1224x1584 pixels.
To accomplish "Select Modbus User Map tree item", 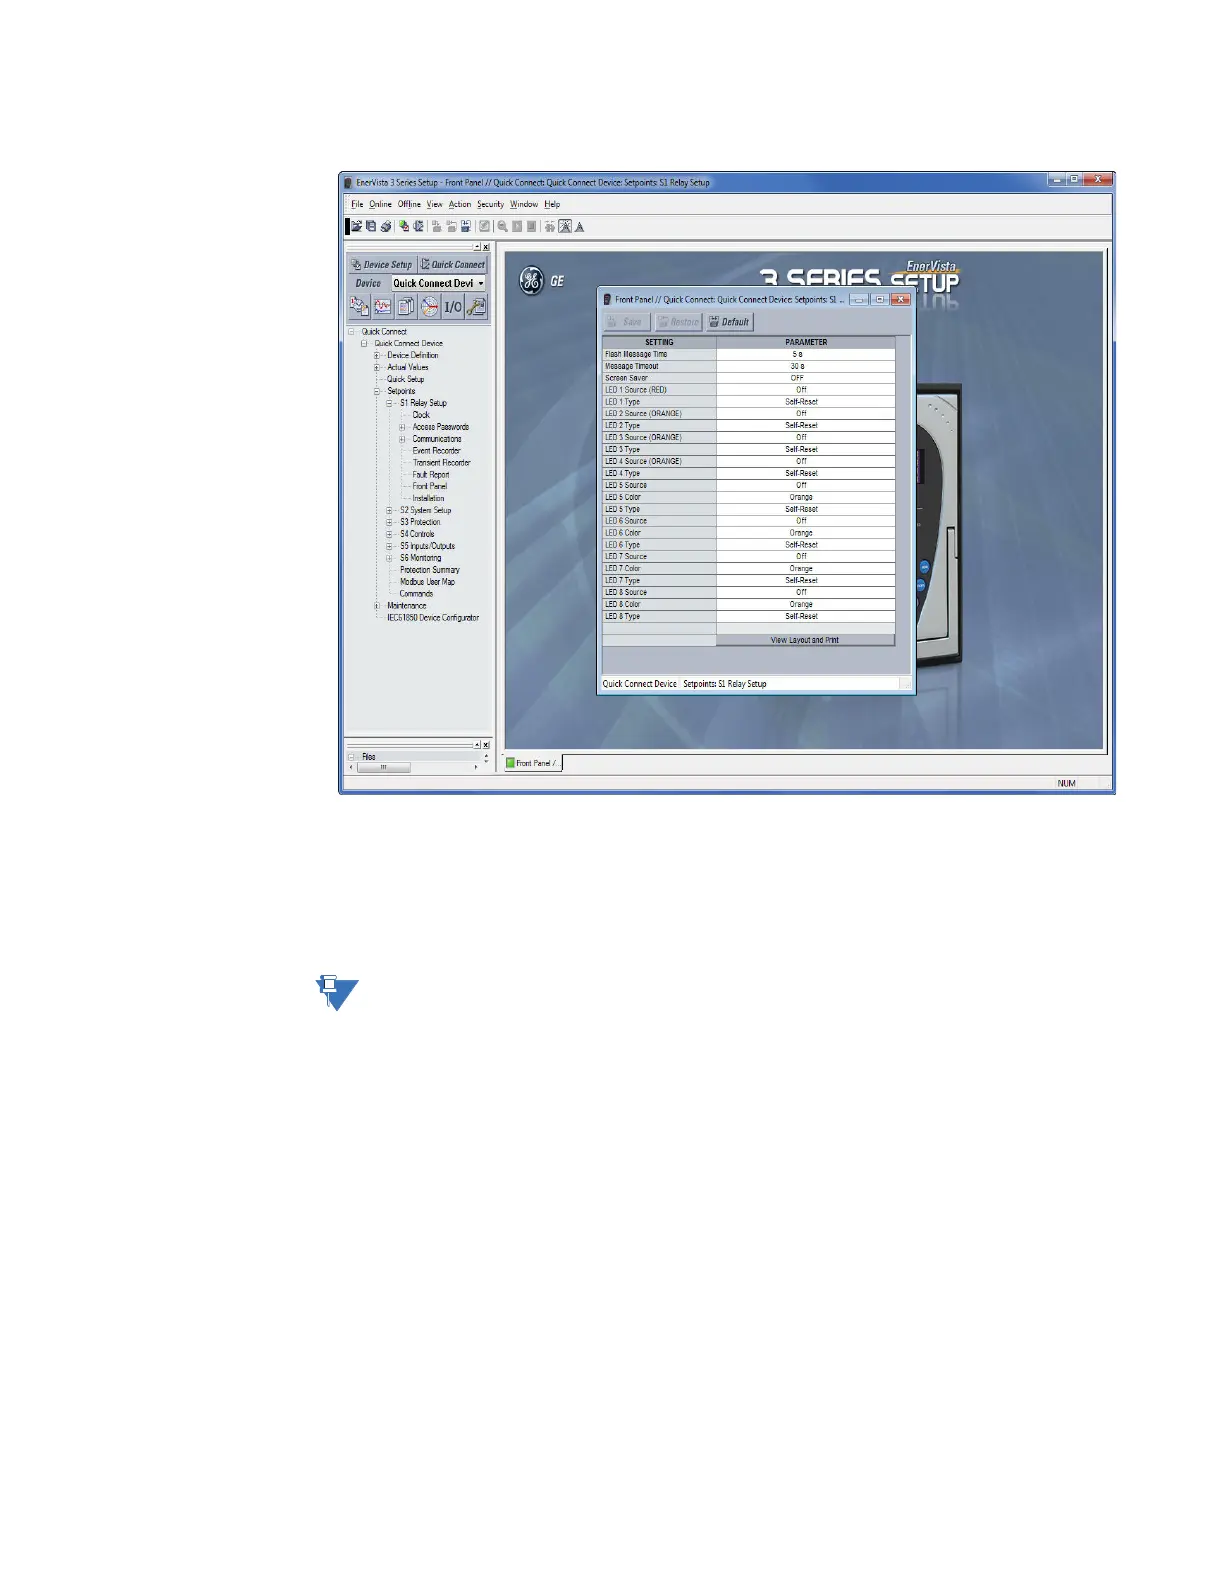I will [x=427, y=582].
